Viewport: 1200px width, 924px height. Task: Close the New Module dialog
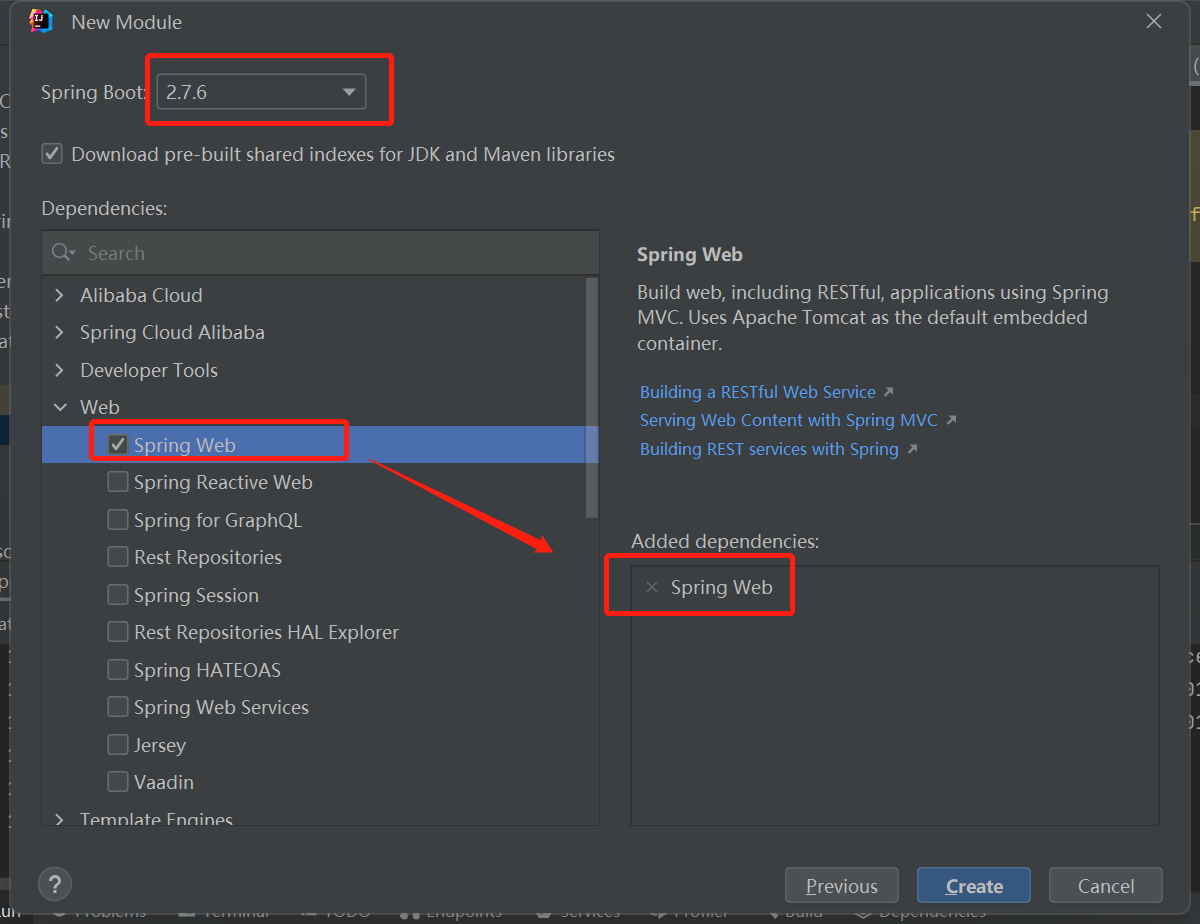(x=1154, y=21)
